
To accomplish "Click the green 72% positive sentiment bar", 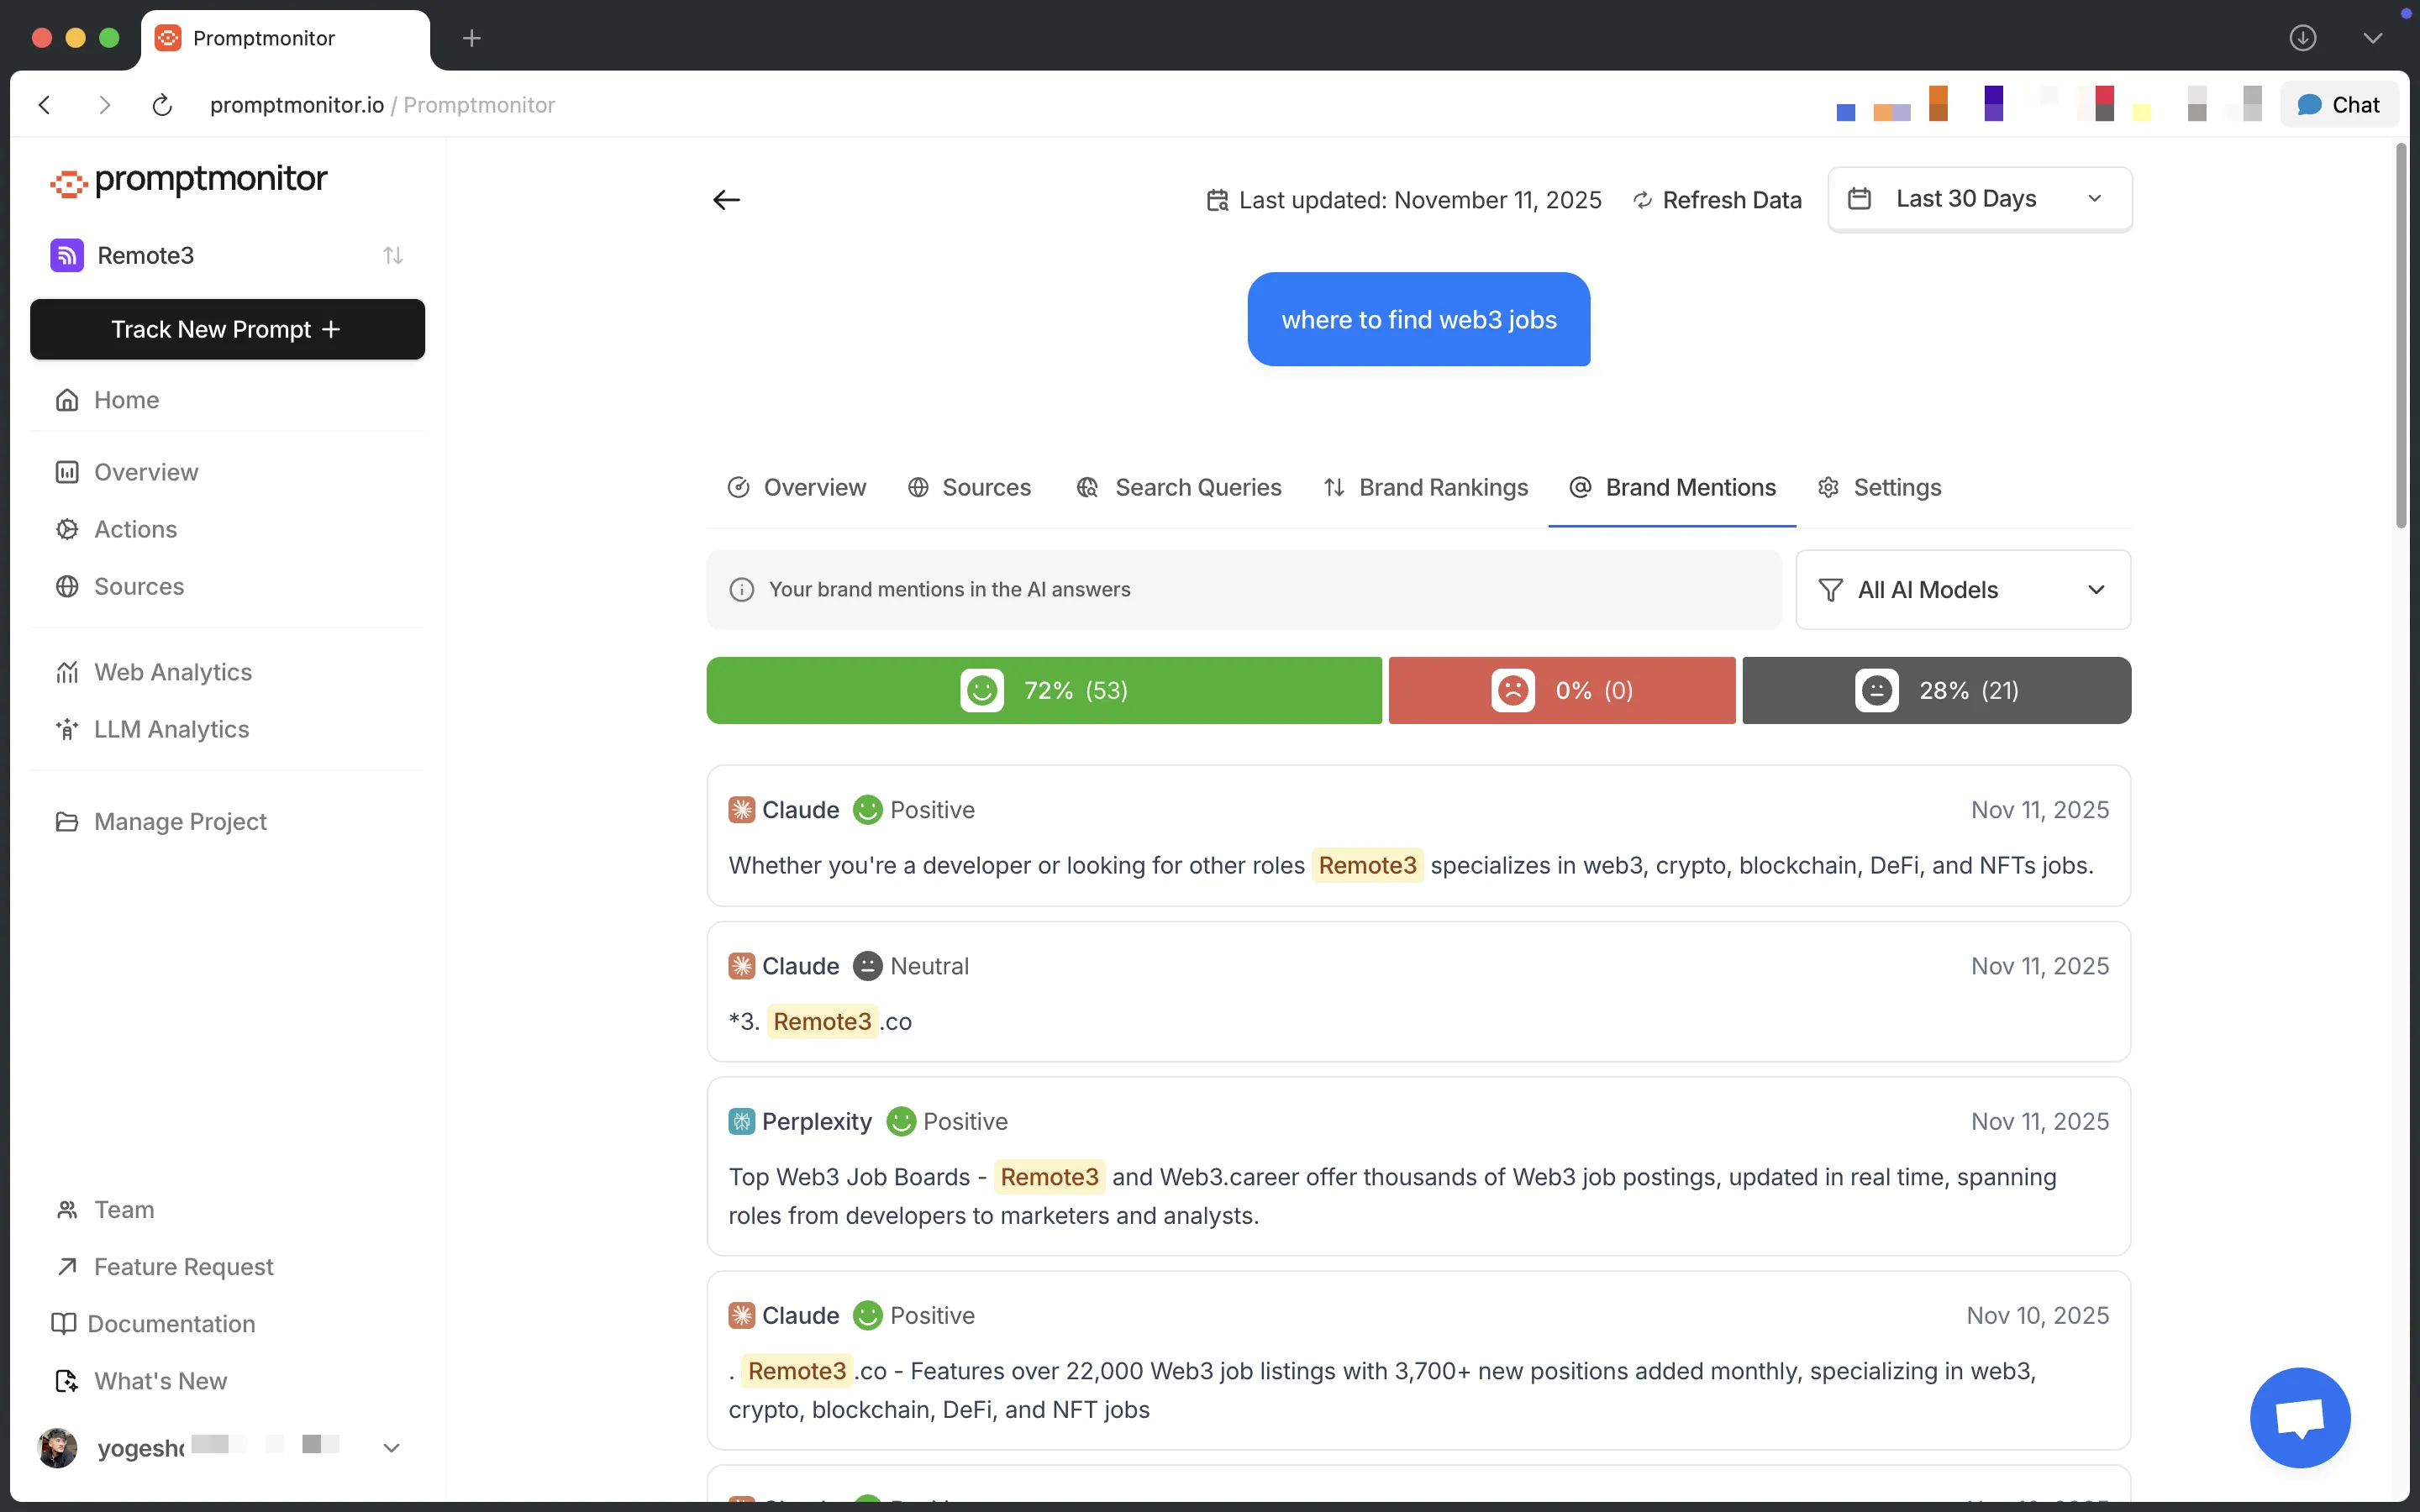I will (x=1043, y=690).
